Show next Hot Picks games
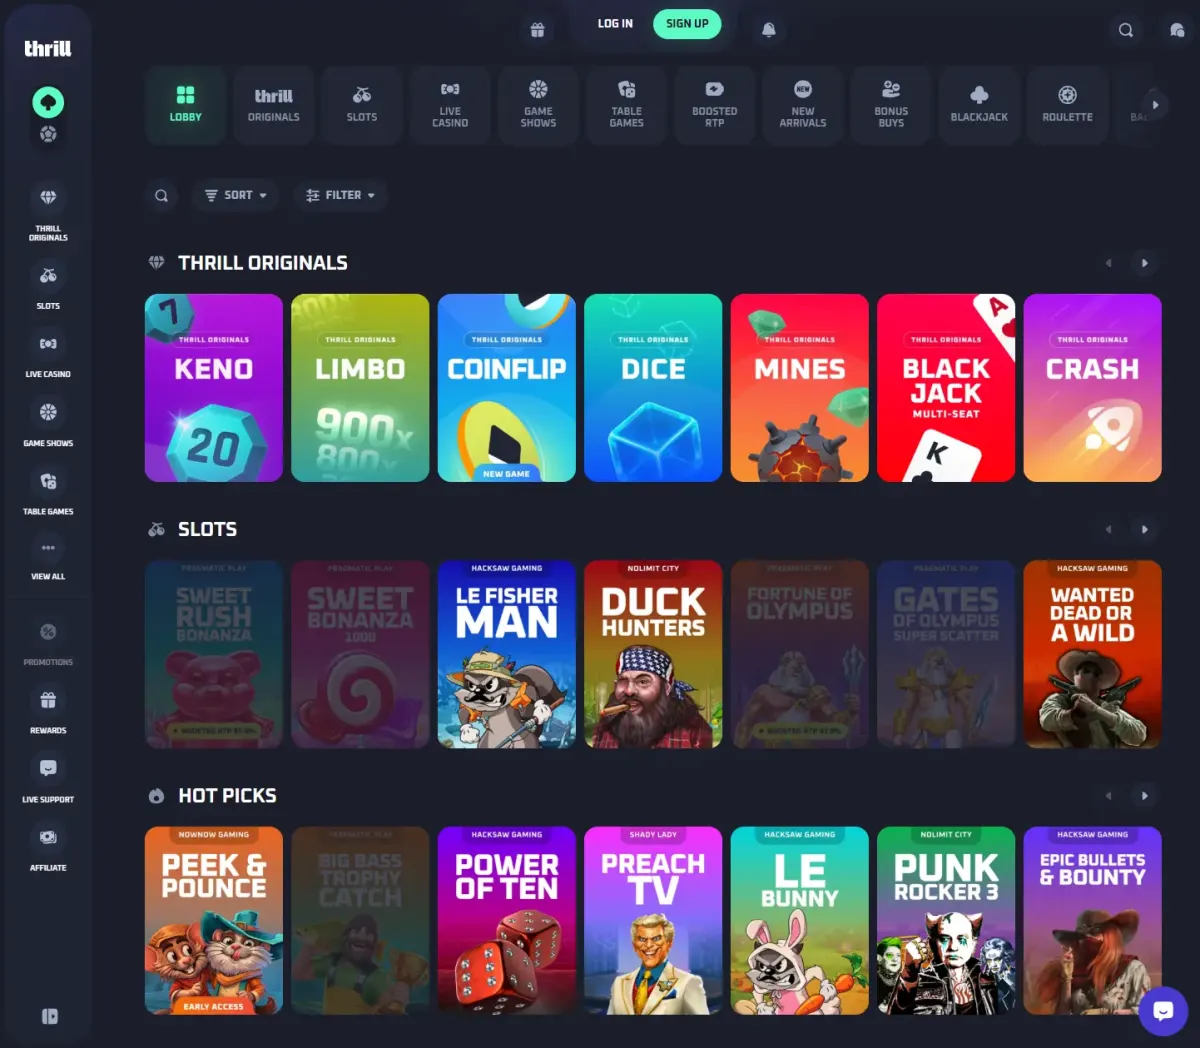 coord(1145,796)
